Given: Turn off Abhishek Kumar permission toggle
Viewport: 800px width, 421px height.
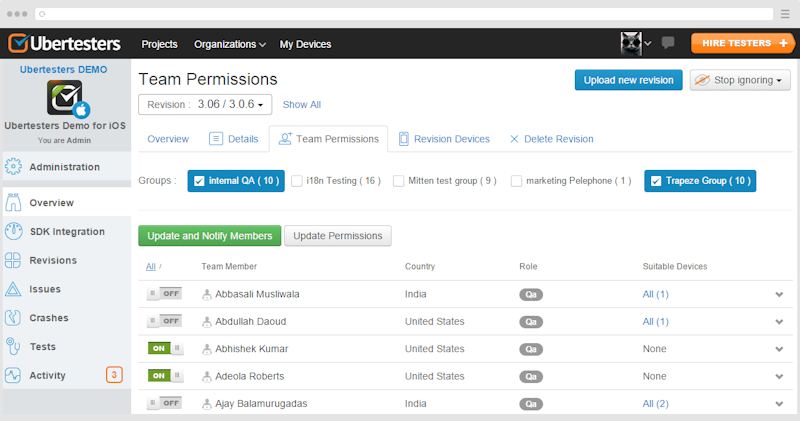Looking at the screenshot, I should [x=165, y=349].
